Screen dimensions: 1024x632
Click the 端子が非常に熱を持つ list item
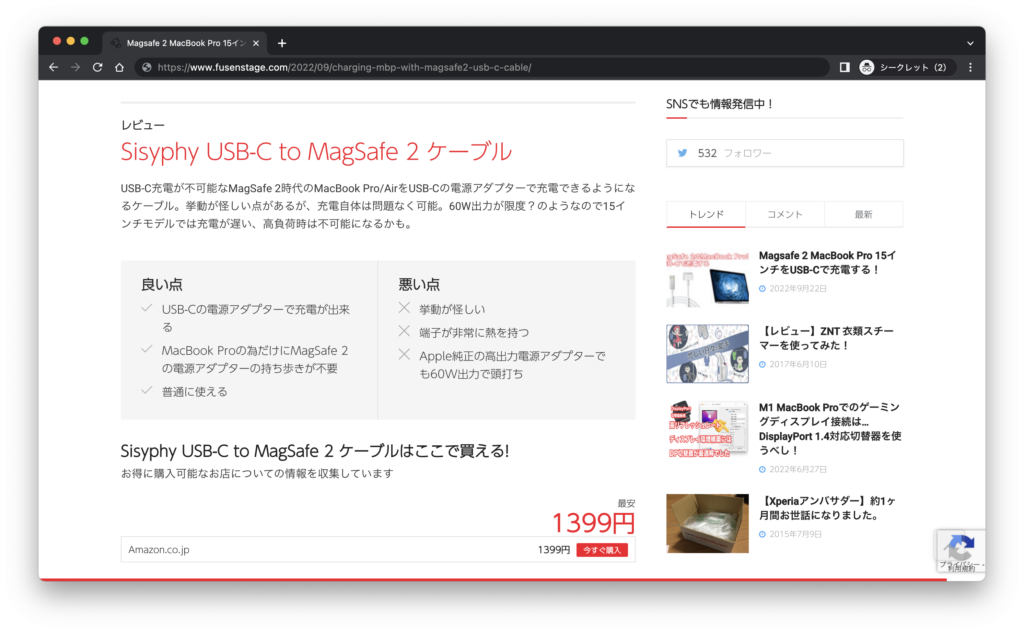coord(474,332)
